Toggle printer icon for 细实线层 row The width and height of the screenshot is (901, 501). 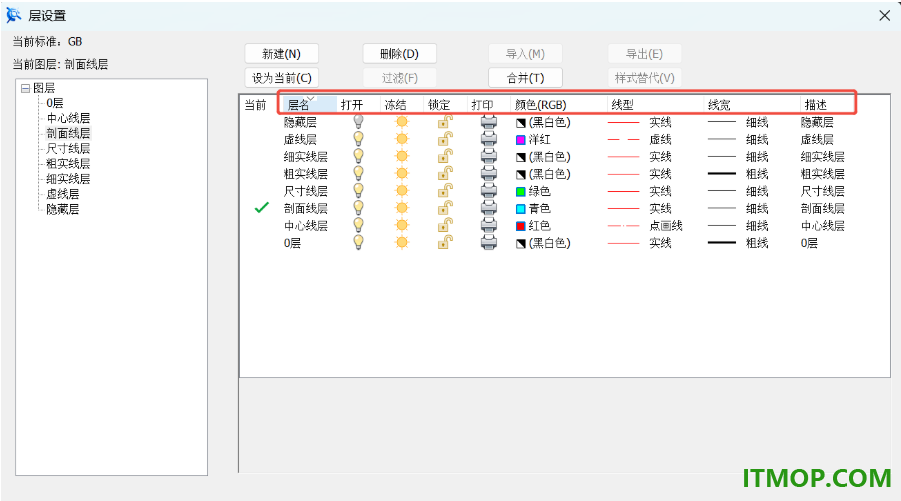click(489, 156)
